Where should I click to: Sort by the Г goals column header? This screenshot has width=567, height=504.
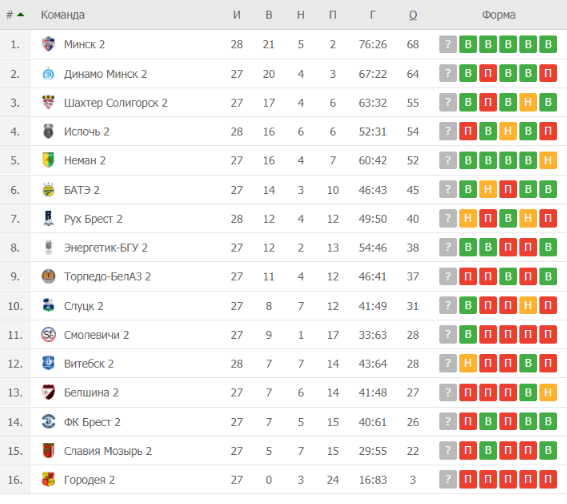(372, 15)
